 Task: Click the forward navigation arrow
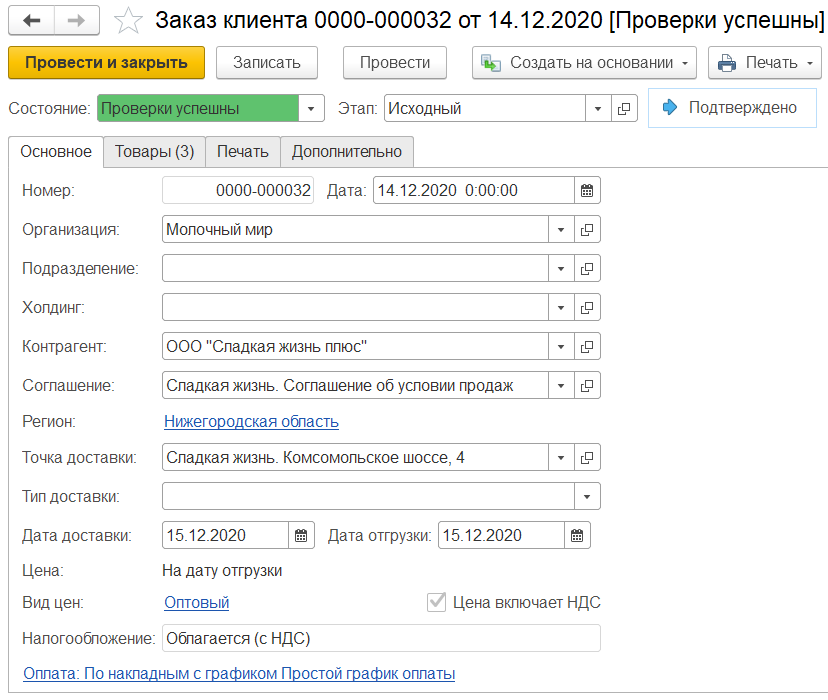pyautogui.click(x=76, y=19)
